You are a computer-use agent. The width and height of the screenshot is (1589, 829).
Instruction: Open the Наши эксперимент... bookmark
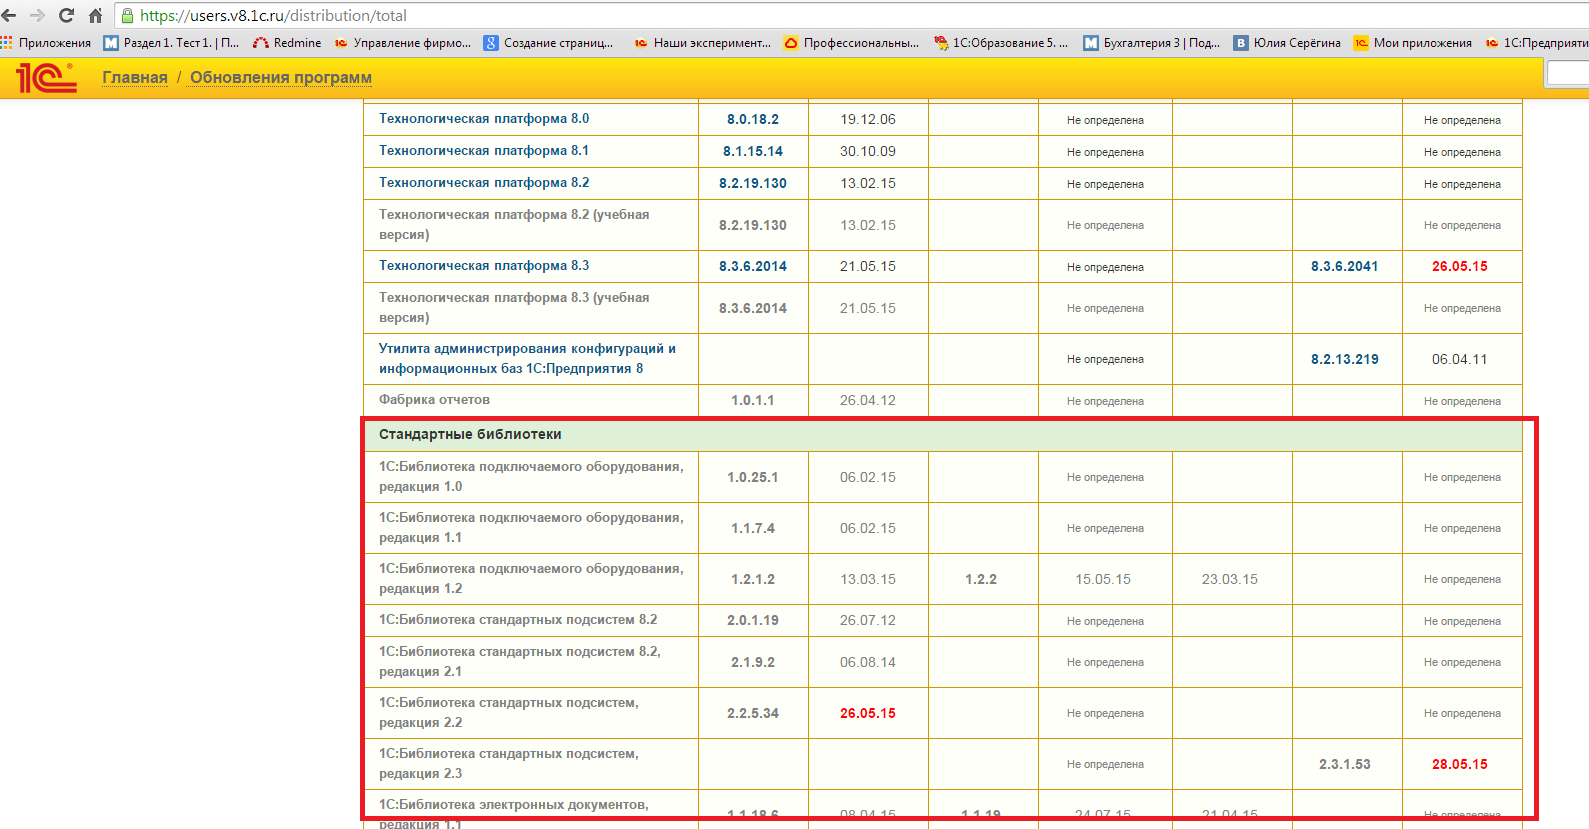[x=702, y=43]
